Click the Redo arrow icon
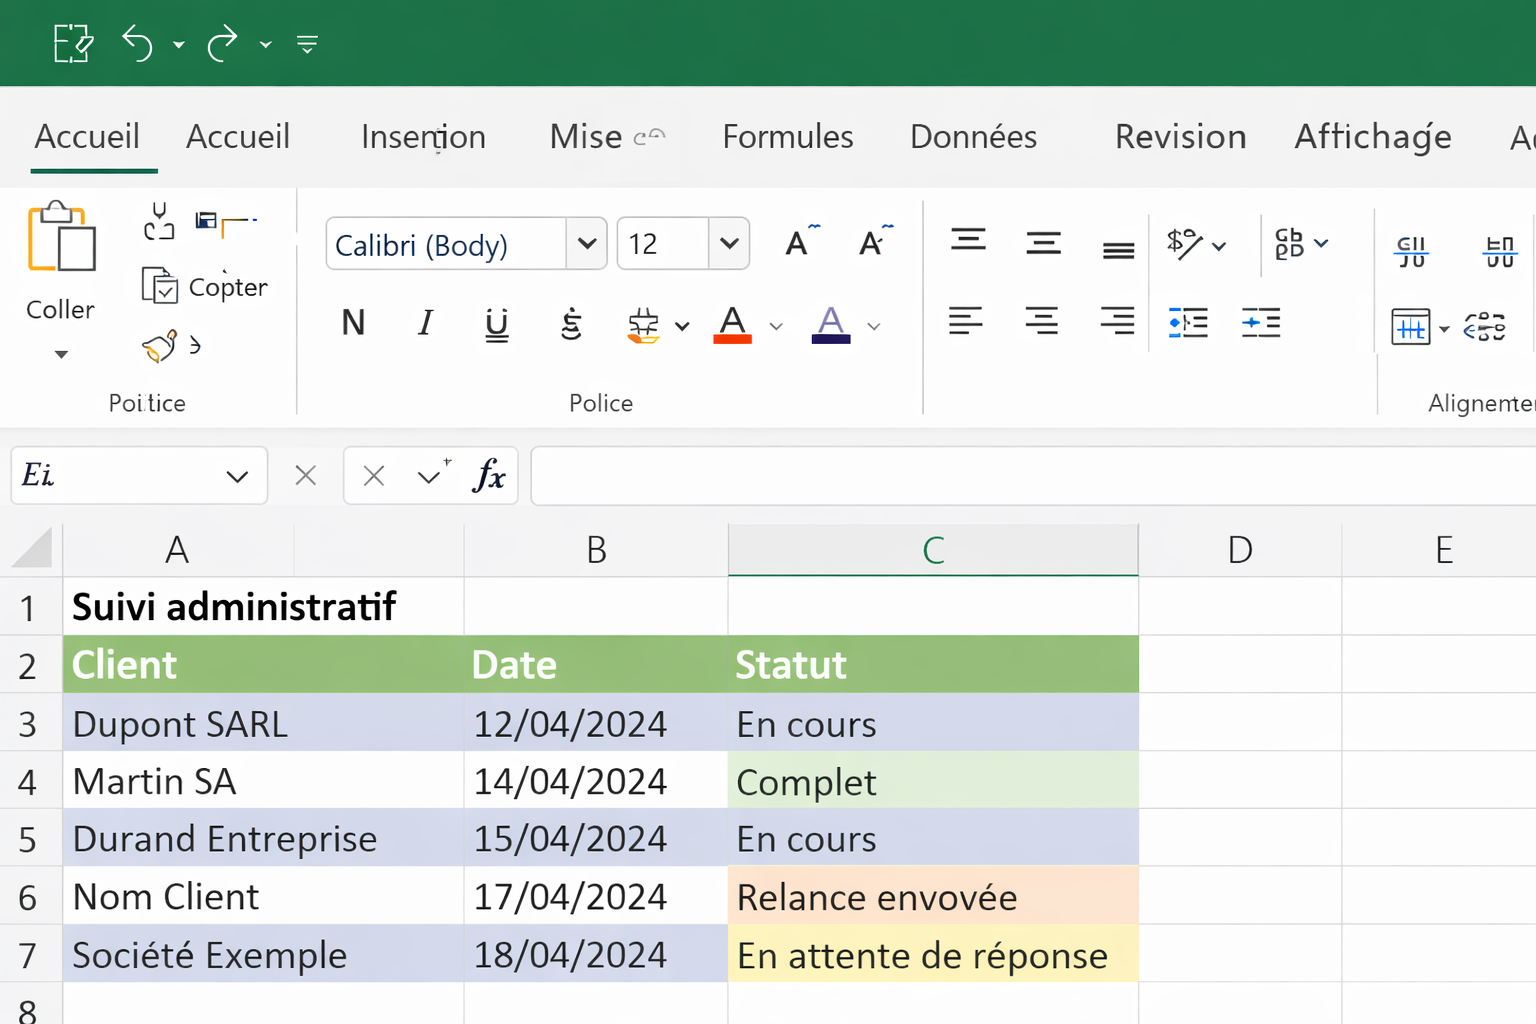The height and width of the screenshot is (1024, 1536). coord(222,44)
